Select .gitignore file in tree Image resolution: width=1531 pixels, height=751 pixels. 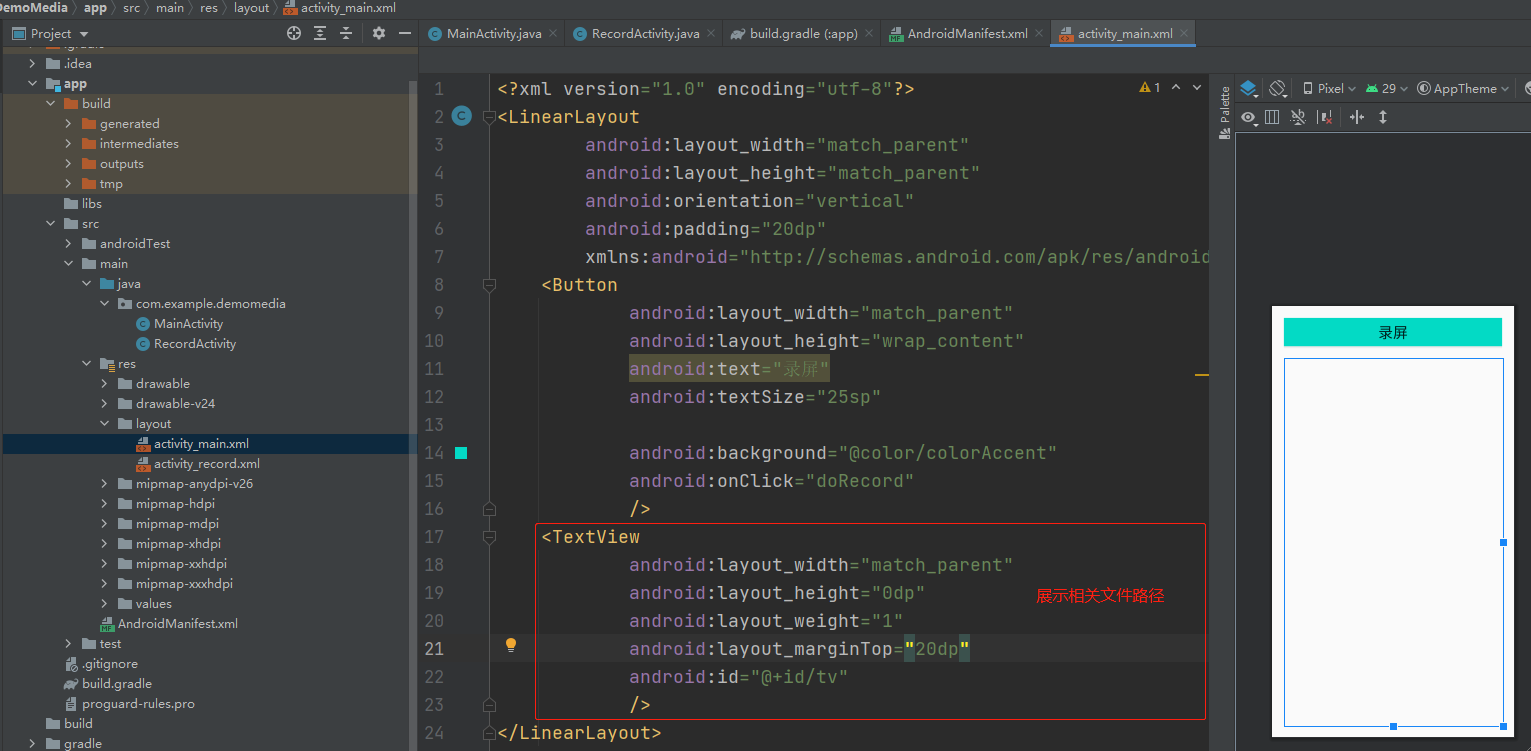[x=110, y=664]
